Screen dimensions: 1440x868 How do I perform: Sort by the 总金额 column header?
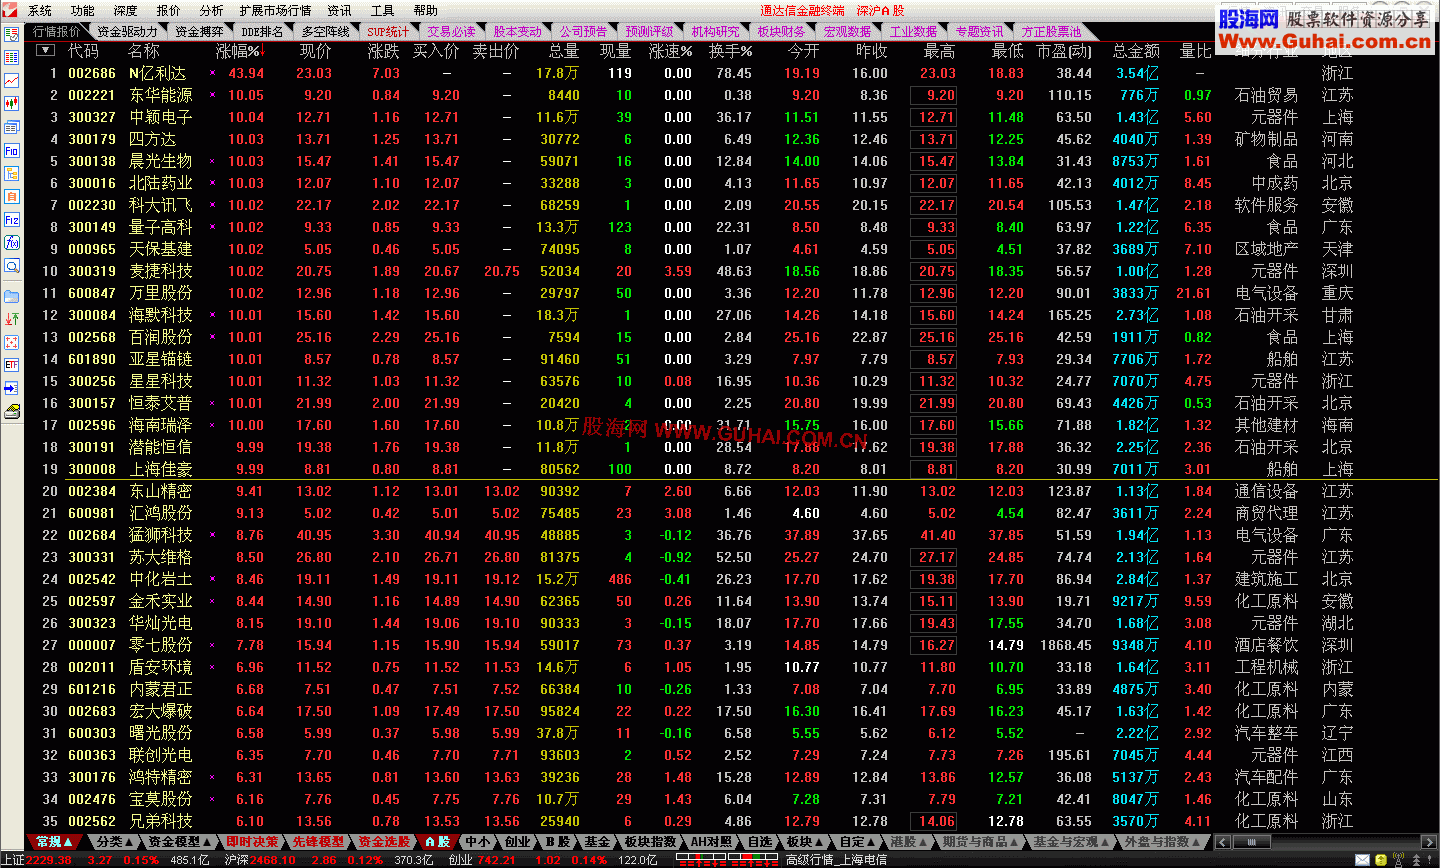pyautogui.click(x=1136, y=51)
